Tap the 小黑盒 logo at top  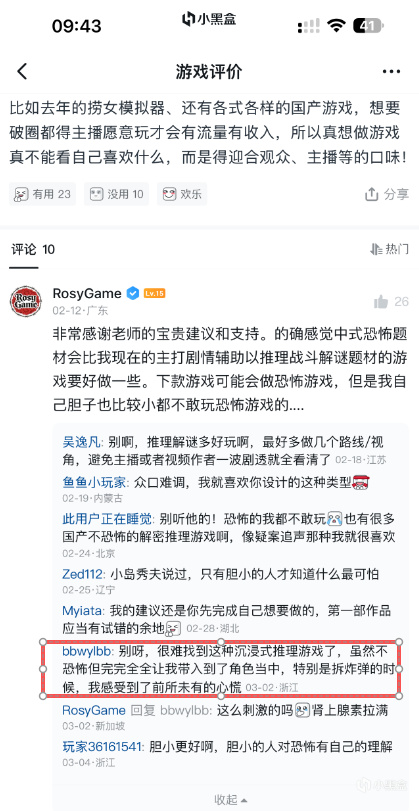(209, 19)
